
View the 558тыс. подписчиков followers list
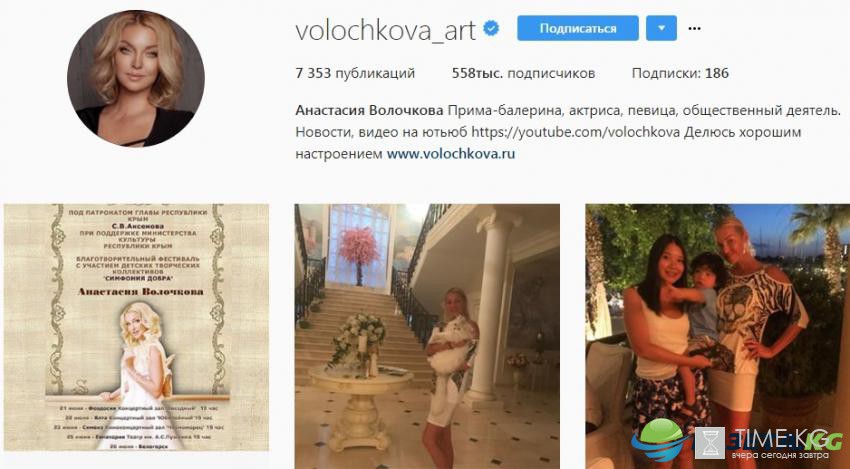coord(523,73)
